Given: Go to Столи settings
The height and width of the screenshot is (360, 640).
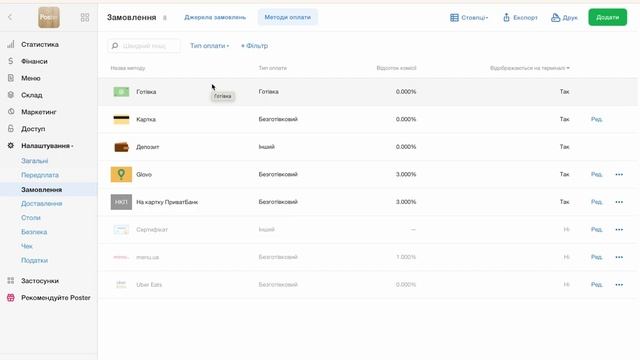Looking at the screenshot, I should click(x=31, y=218).
